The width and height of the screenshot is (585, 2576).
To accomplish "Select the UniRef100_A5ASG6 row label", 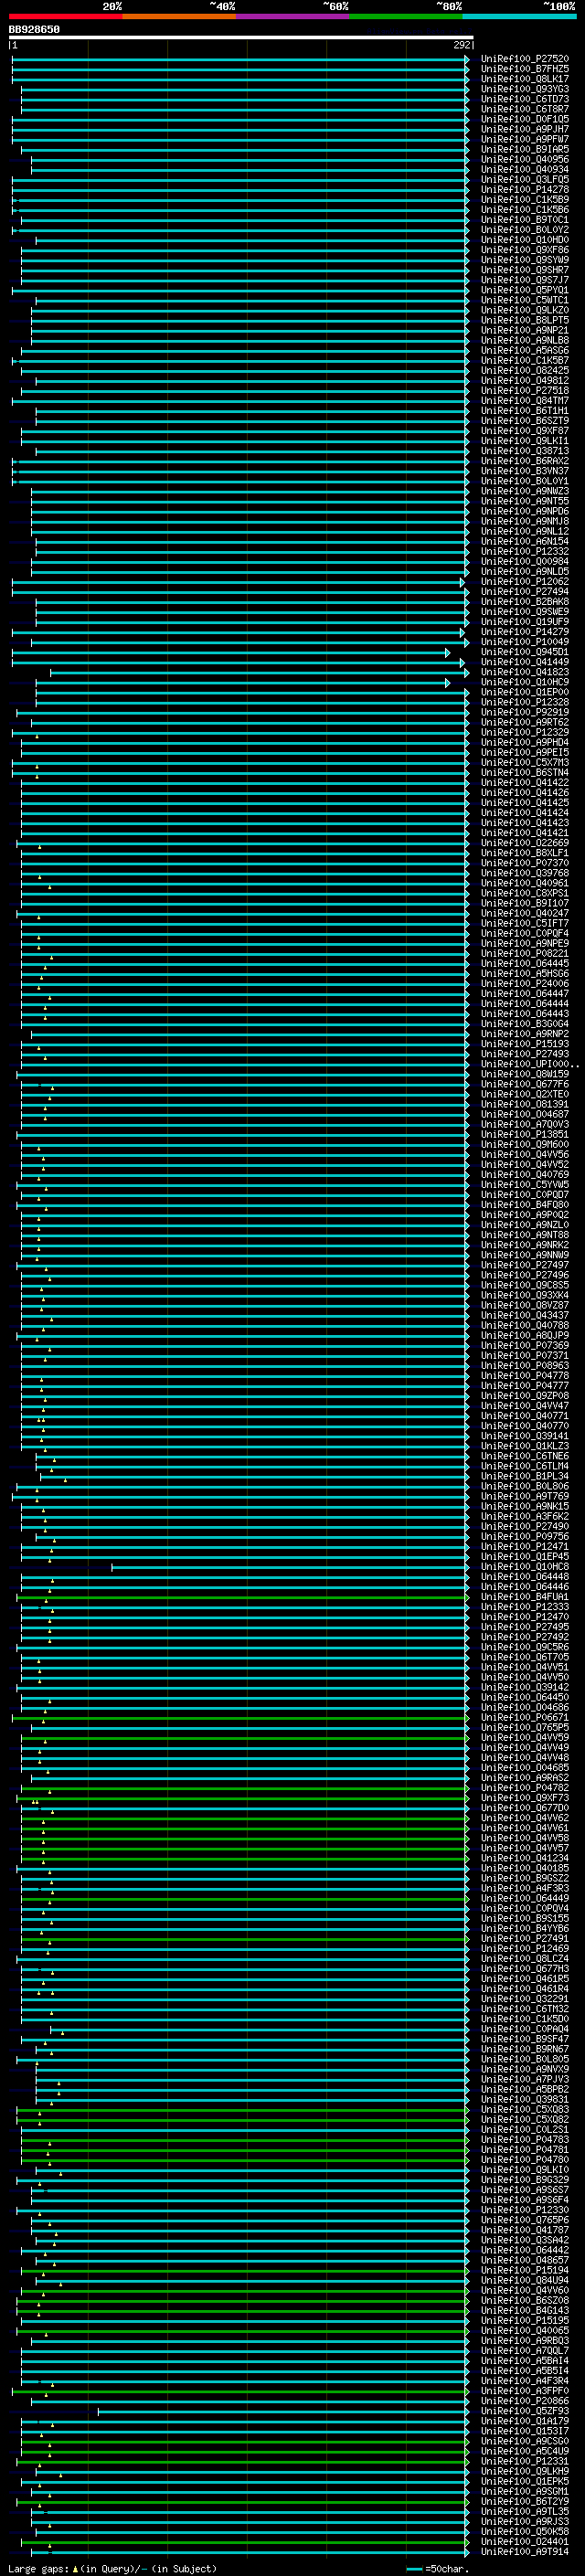I will [525, 350].
